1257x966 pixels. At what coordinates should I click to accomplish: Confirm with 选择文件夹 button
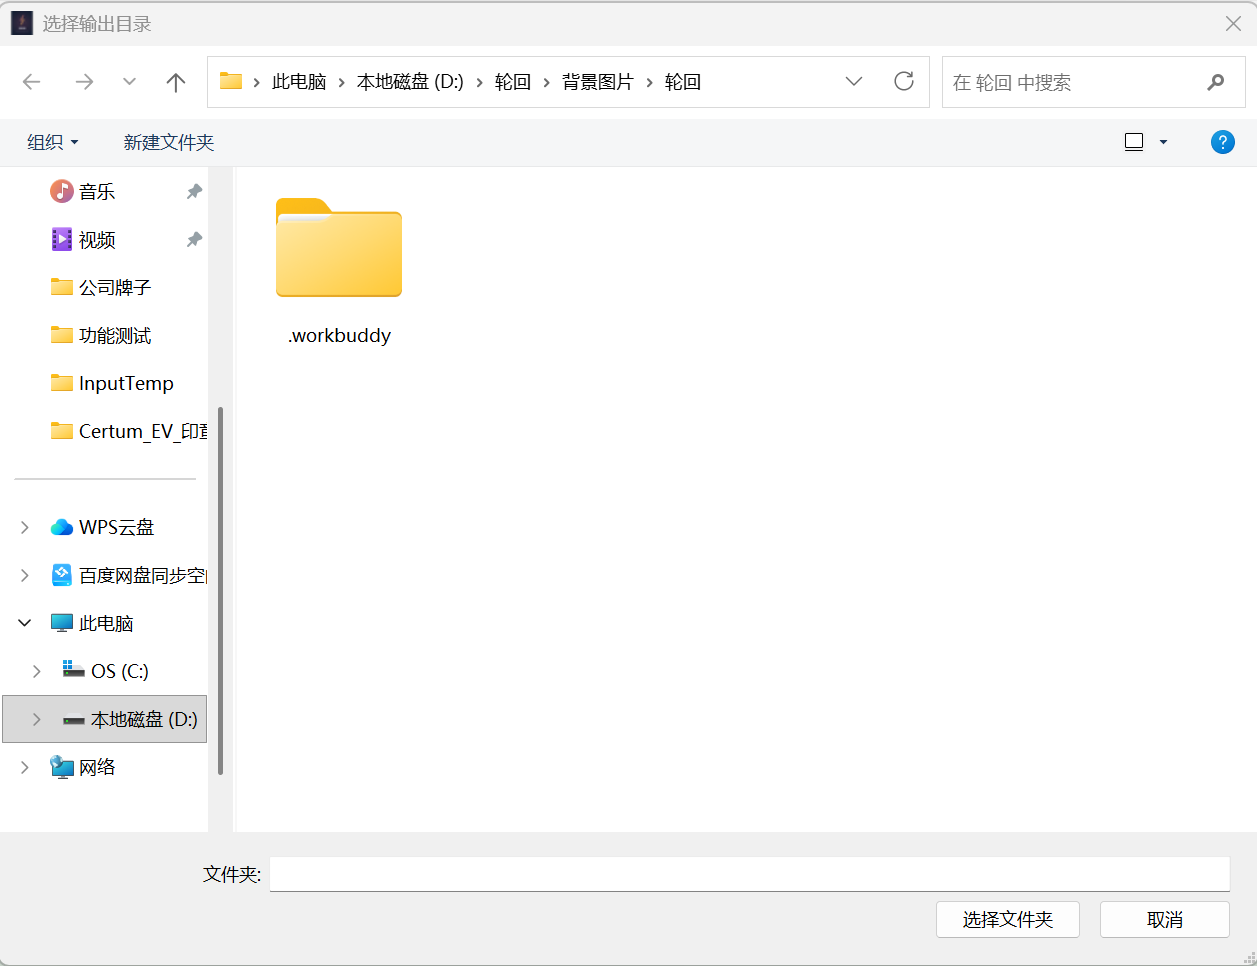click(x=1008, y=920)
